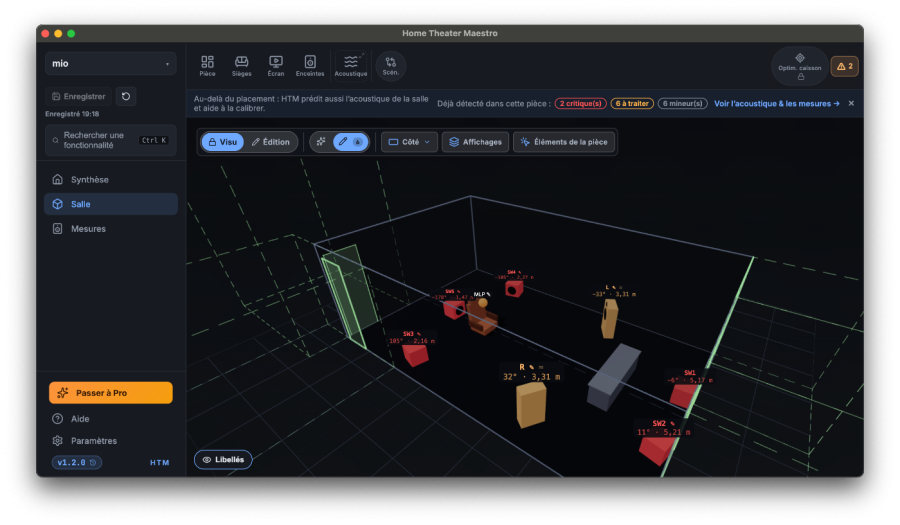Viewport: 900px width, 525px height.
Task: Open Éléments de la pièce menu
Action: (564, 142)
